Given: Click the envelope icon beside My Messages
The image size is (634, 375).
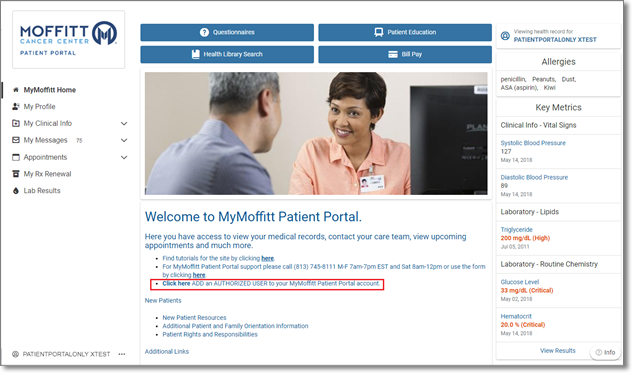Looking at the screenshot, I should coord(16,140).
